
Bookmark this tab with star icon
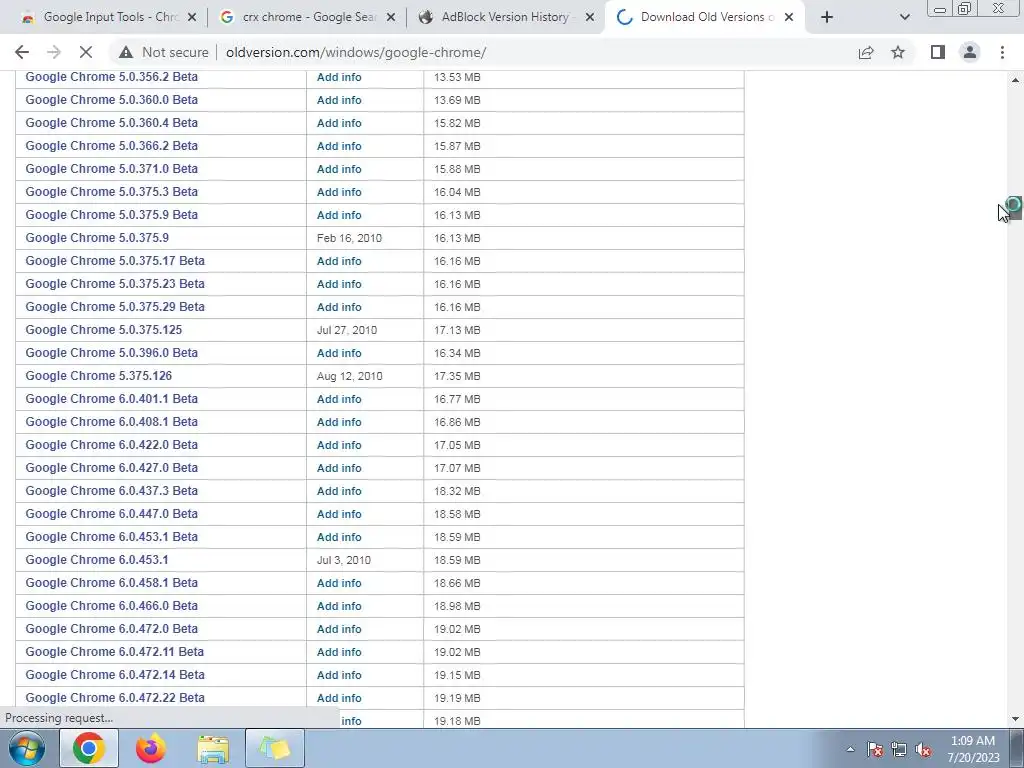[x=898, y=52]
